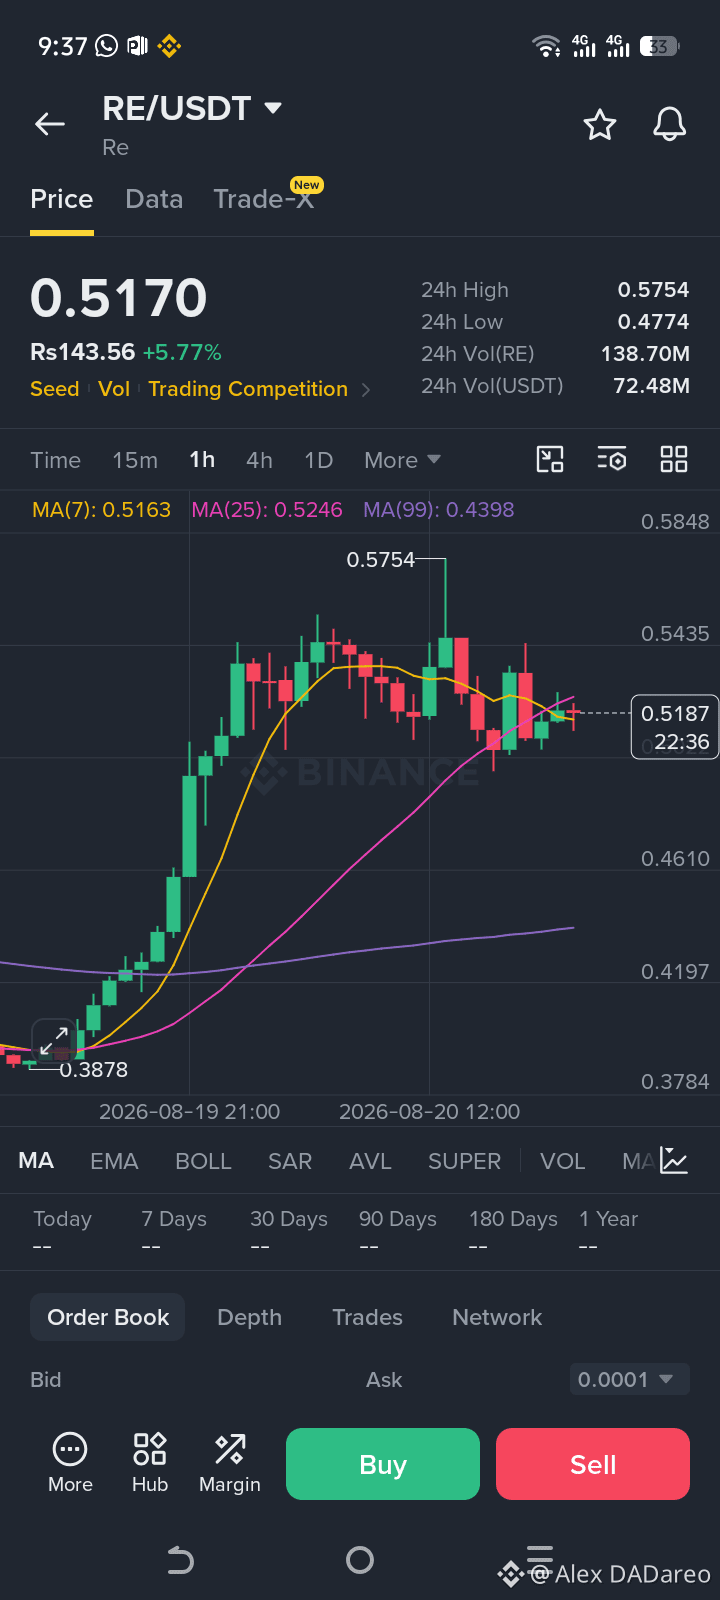Image resolution: width=720 pixels, height=1600 pixels.
Task: Toggle AVL indicator
Action: pyautogui.click(x=370, y=1161)
